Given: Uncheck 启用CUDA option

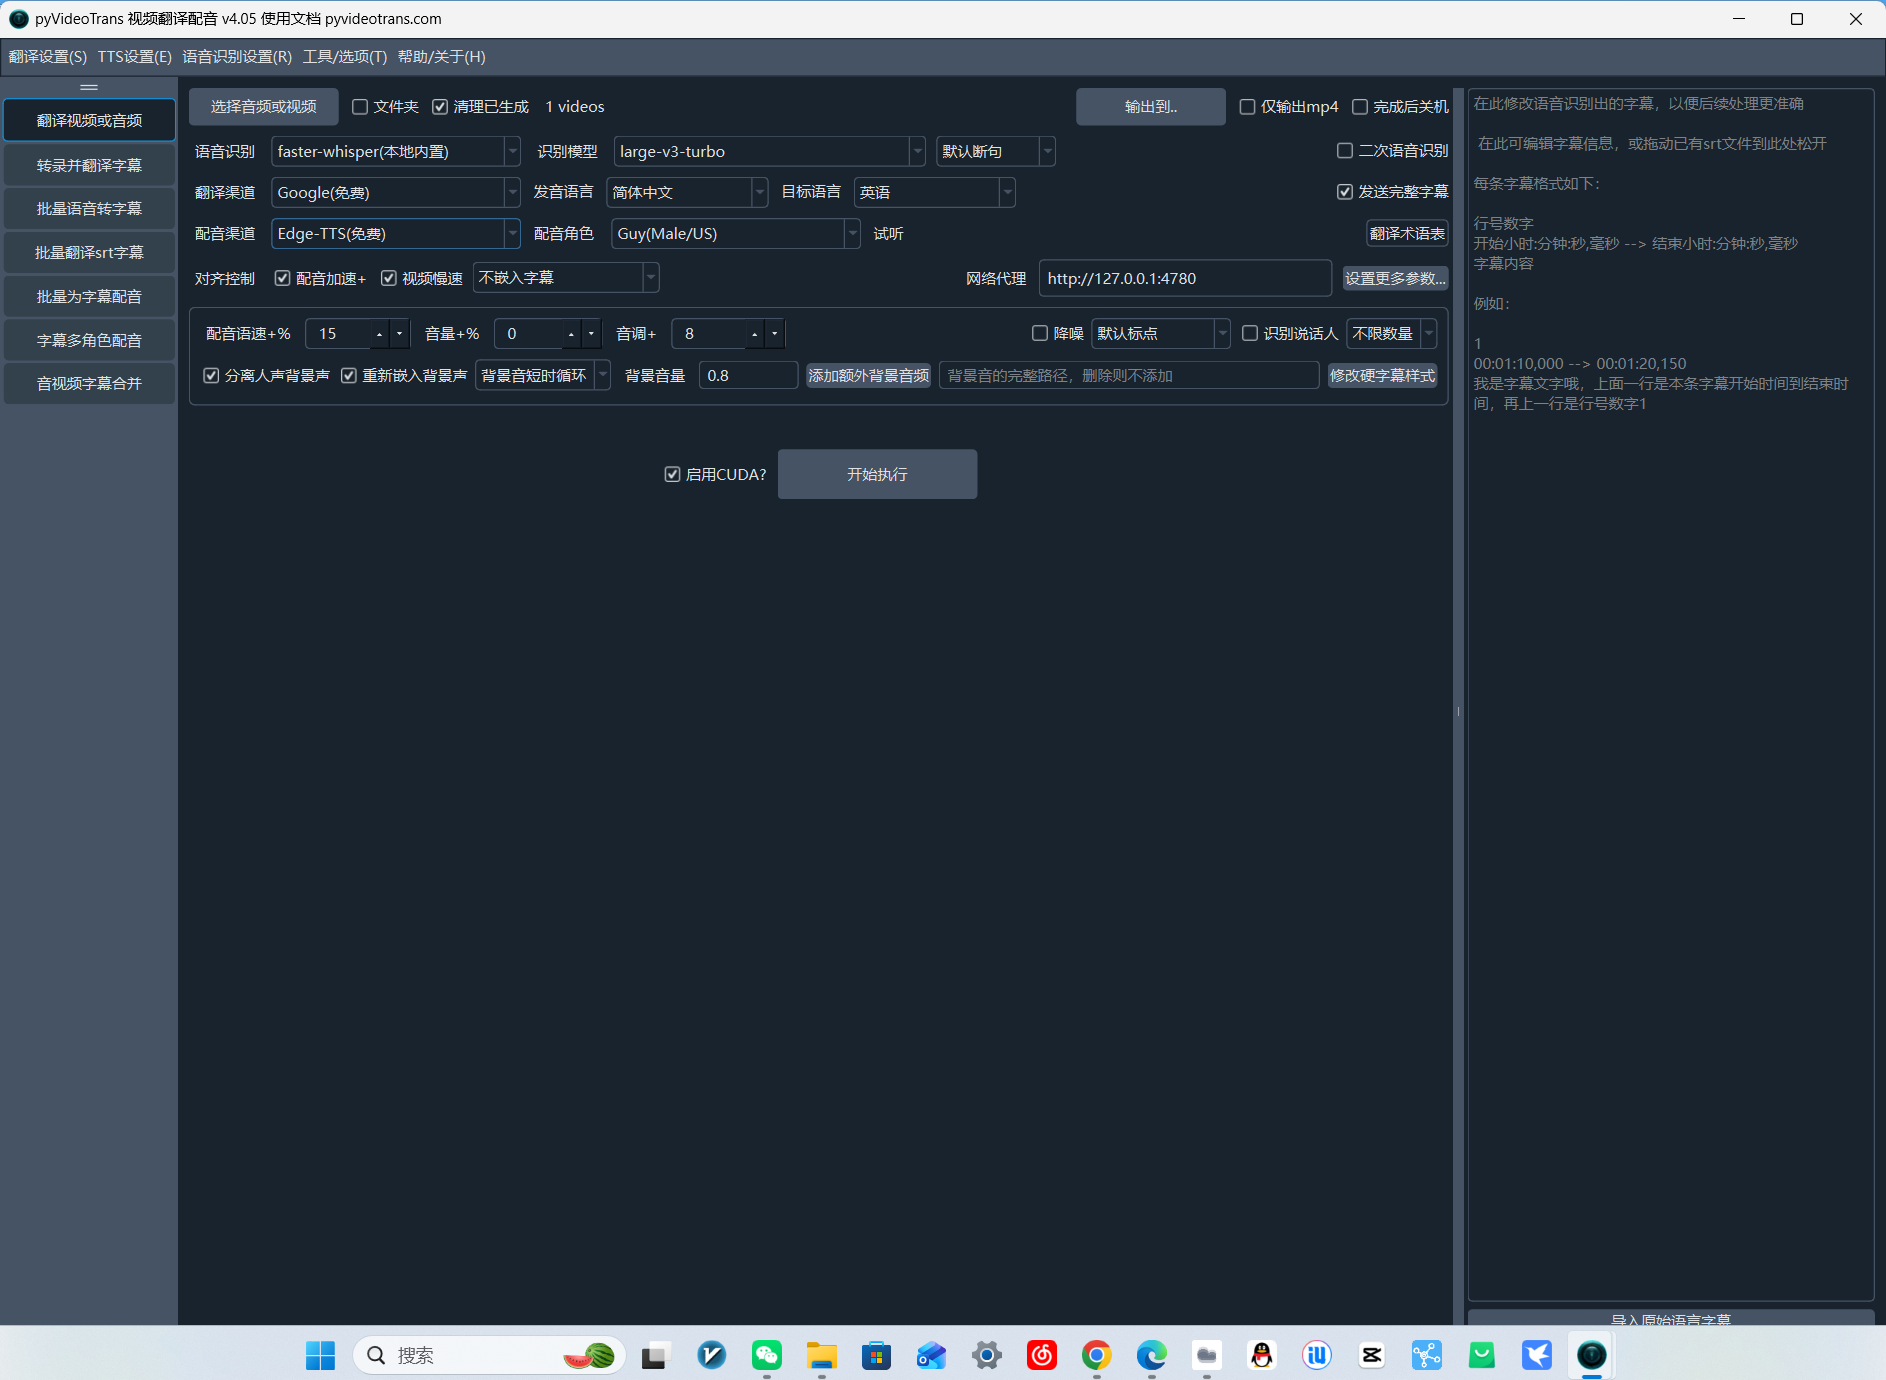Looking at the screenshot, I should [673, 474].
